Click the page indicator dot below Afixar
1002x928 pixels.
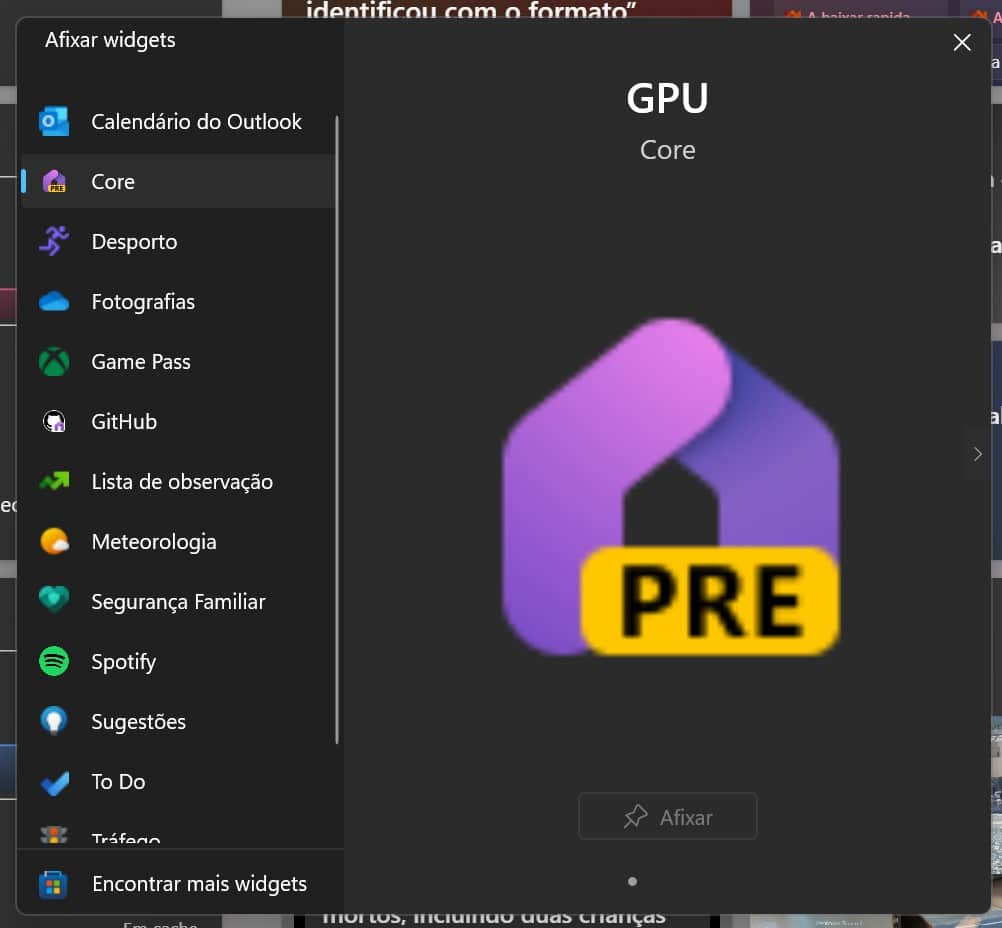click(x=632, y=881)
